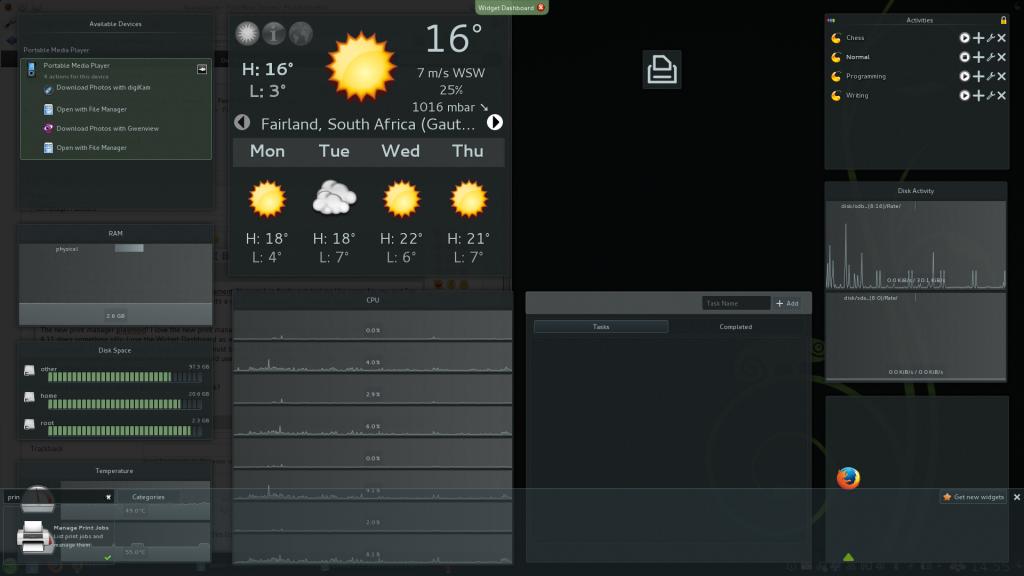Click the Portable Media Player eject button

pyautogui.click(x=201, y=69)
